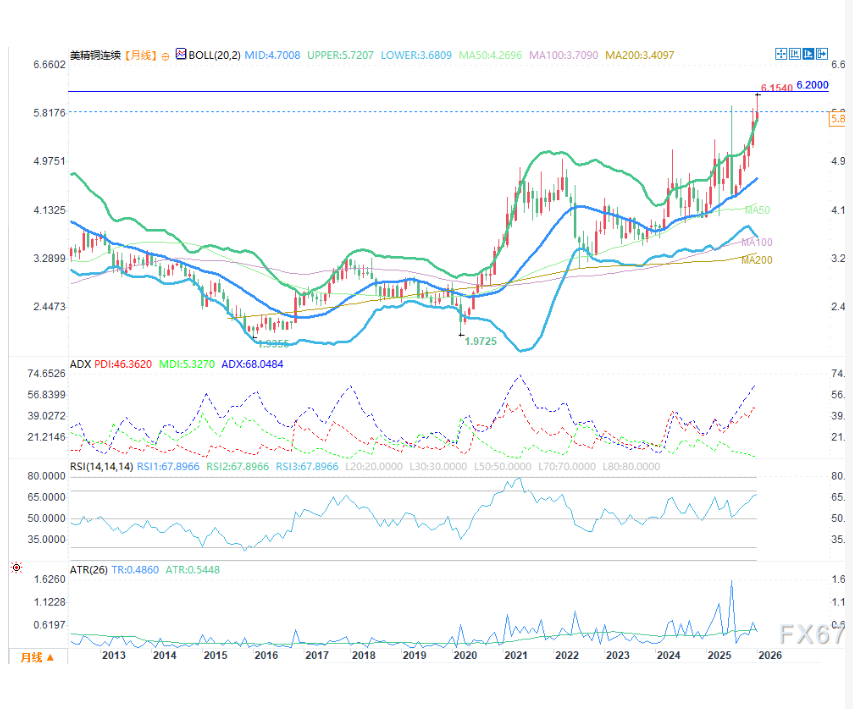Click the red sun icon beside ATR panel
This screenshot has height=709, width=853.
click(15, 568)
